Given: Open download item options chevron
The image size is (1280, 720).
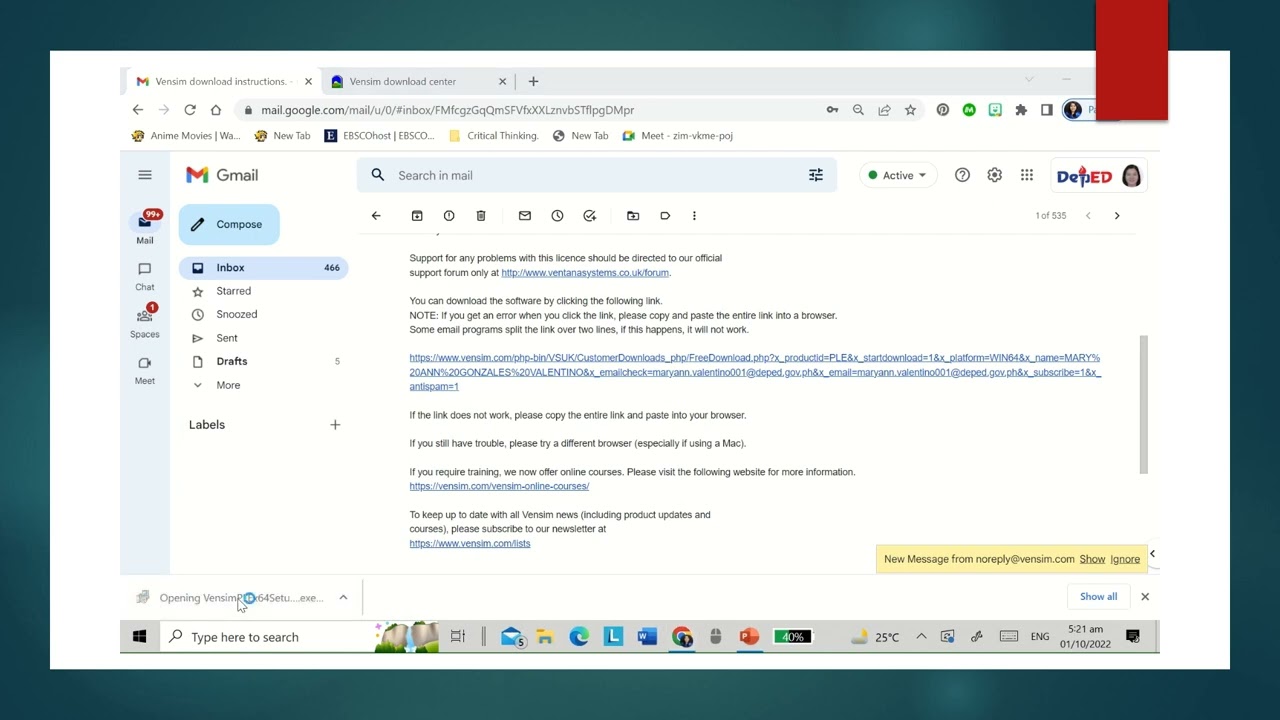Looking at the screenshot, I should tap(343, 598).
